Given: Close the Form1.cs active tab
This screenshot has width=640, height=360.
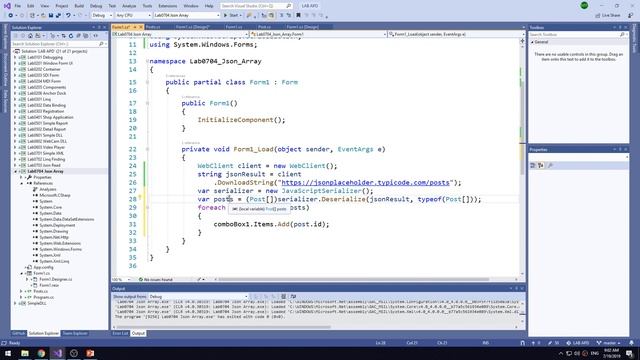Looking at the screenshot, I should (141, 27).
